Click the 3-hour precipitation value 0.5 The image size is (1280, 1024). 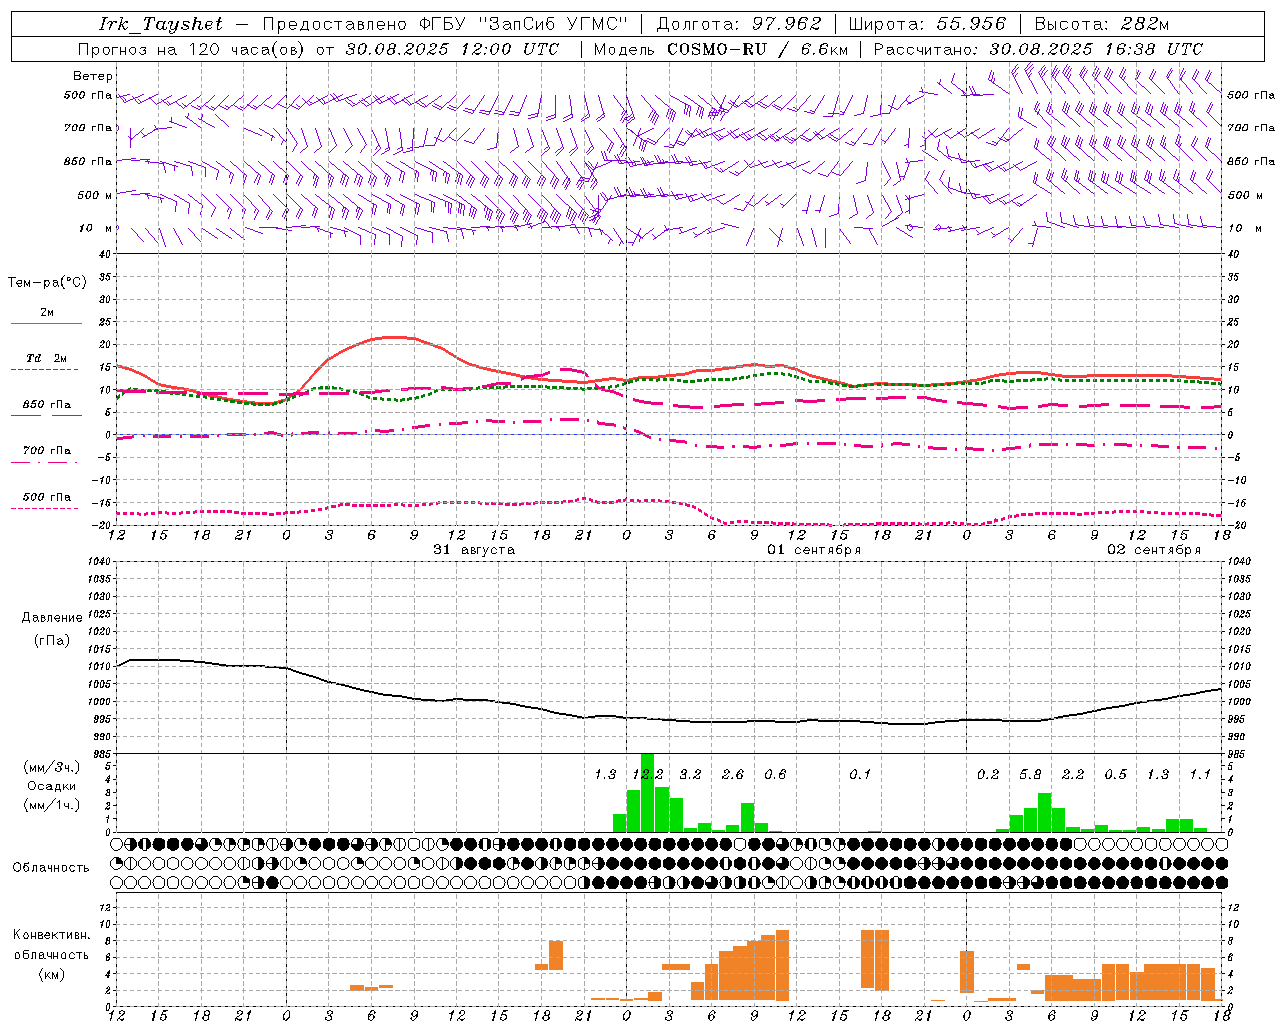coord(1115,774)
